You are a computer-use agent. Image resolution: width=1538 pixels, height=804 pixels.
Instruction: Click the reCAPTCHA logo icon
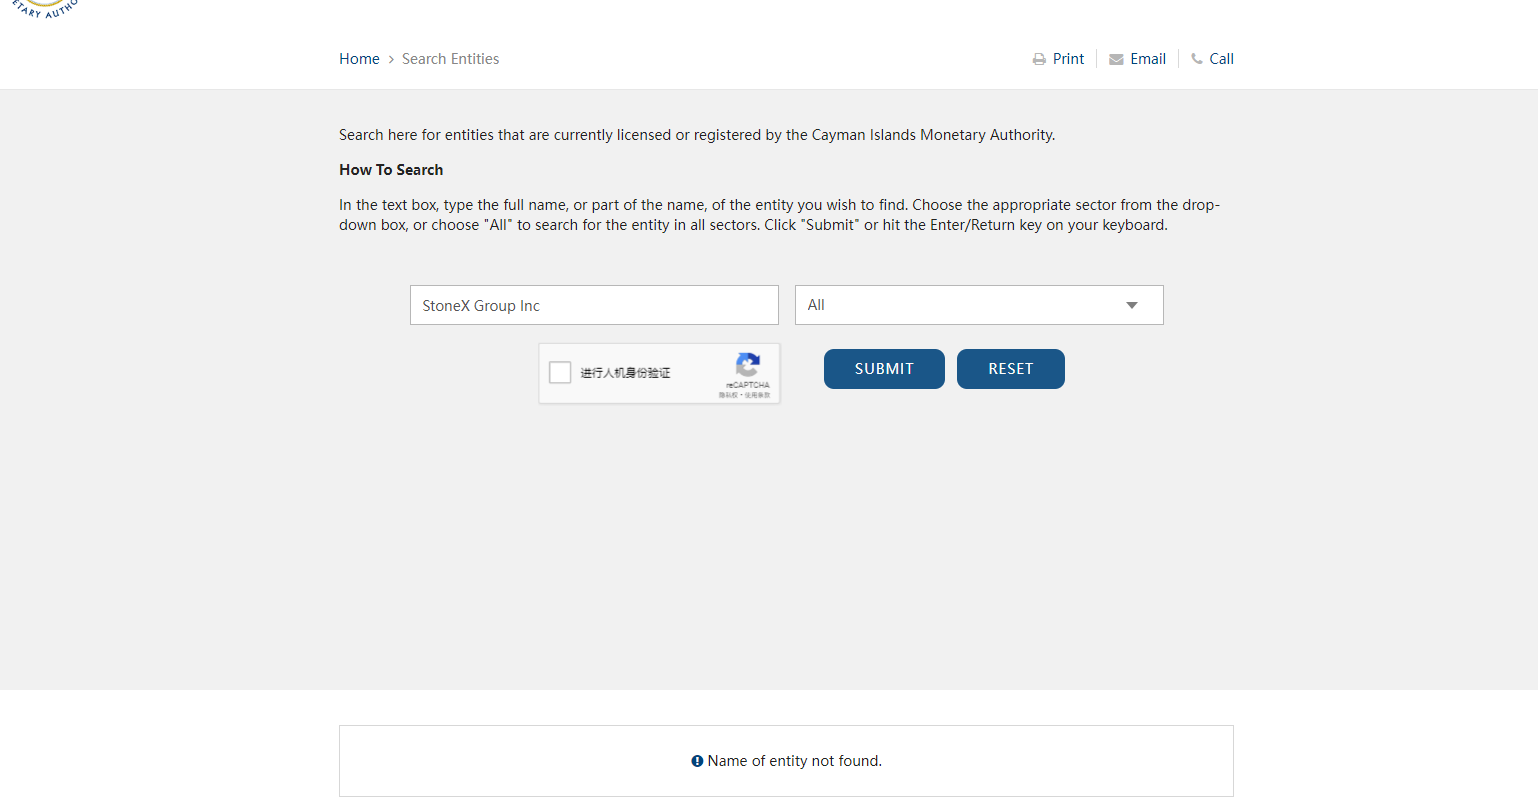(x=748, y=364)
